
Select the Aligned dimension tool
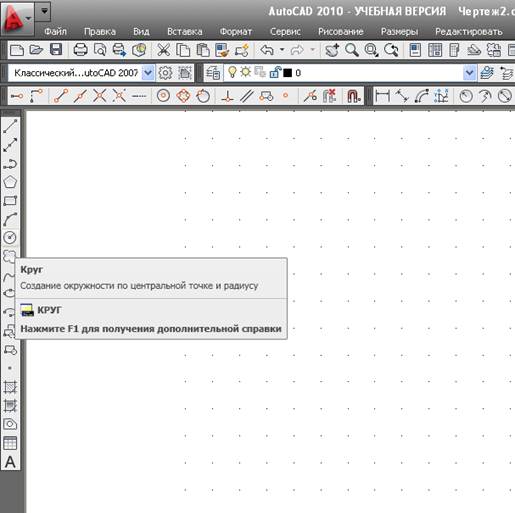pyautogui.click(x=402, y=96)
